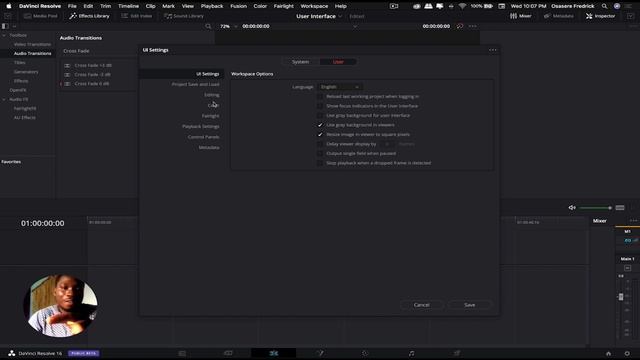The width and height of the screenshot is (640, 360).
Task: Switch to the System preferences tab
Action: (300, 62)
